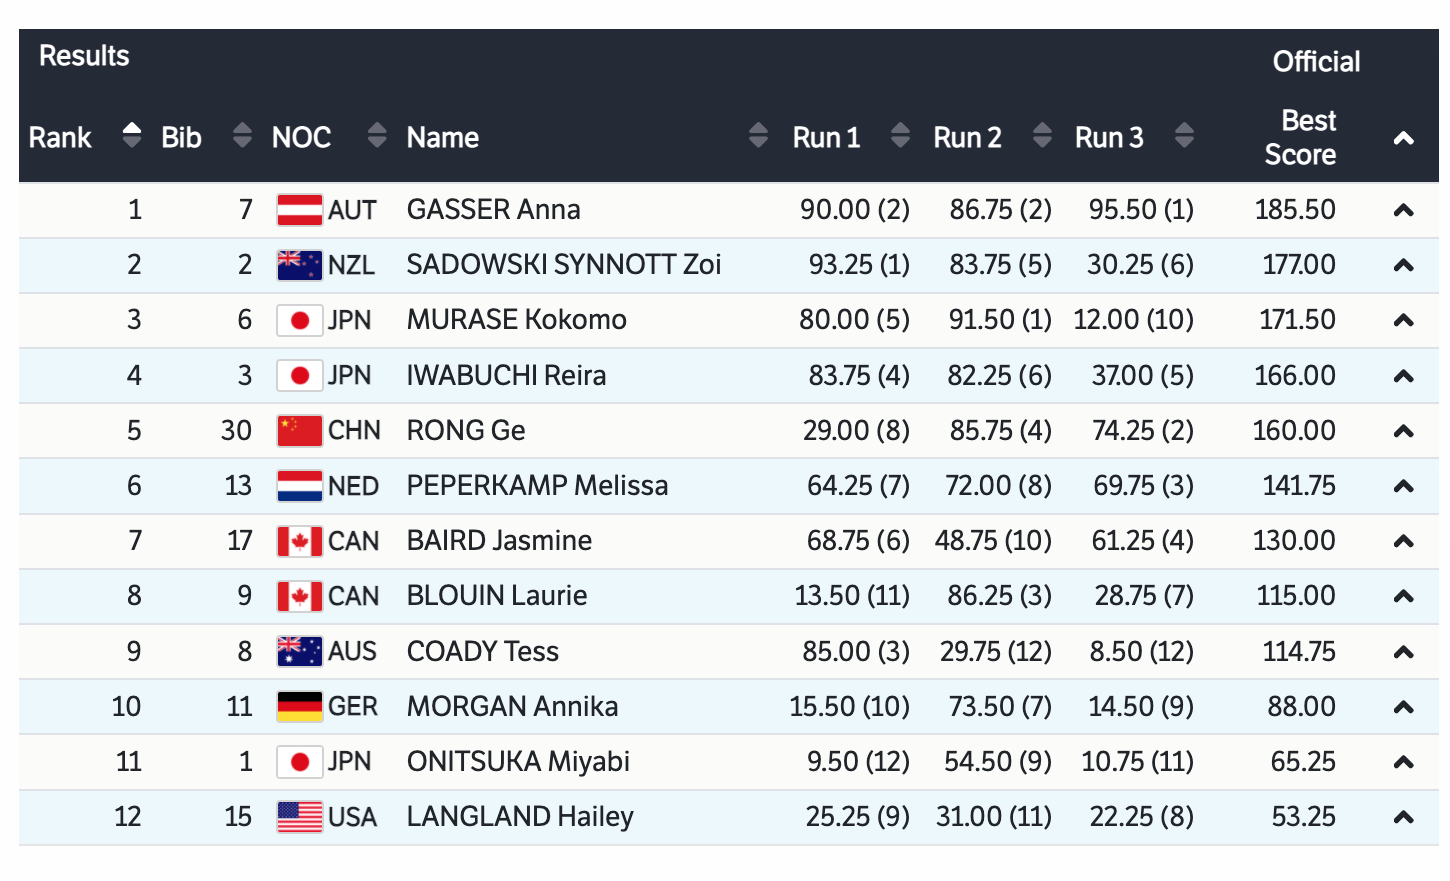The width and height of the screenshot is (1450, 881).
Task: Click the China flag beside CHN
Action: tap(299, 431)
